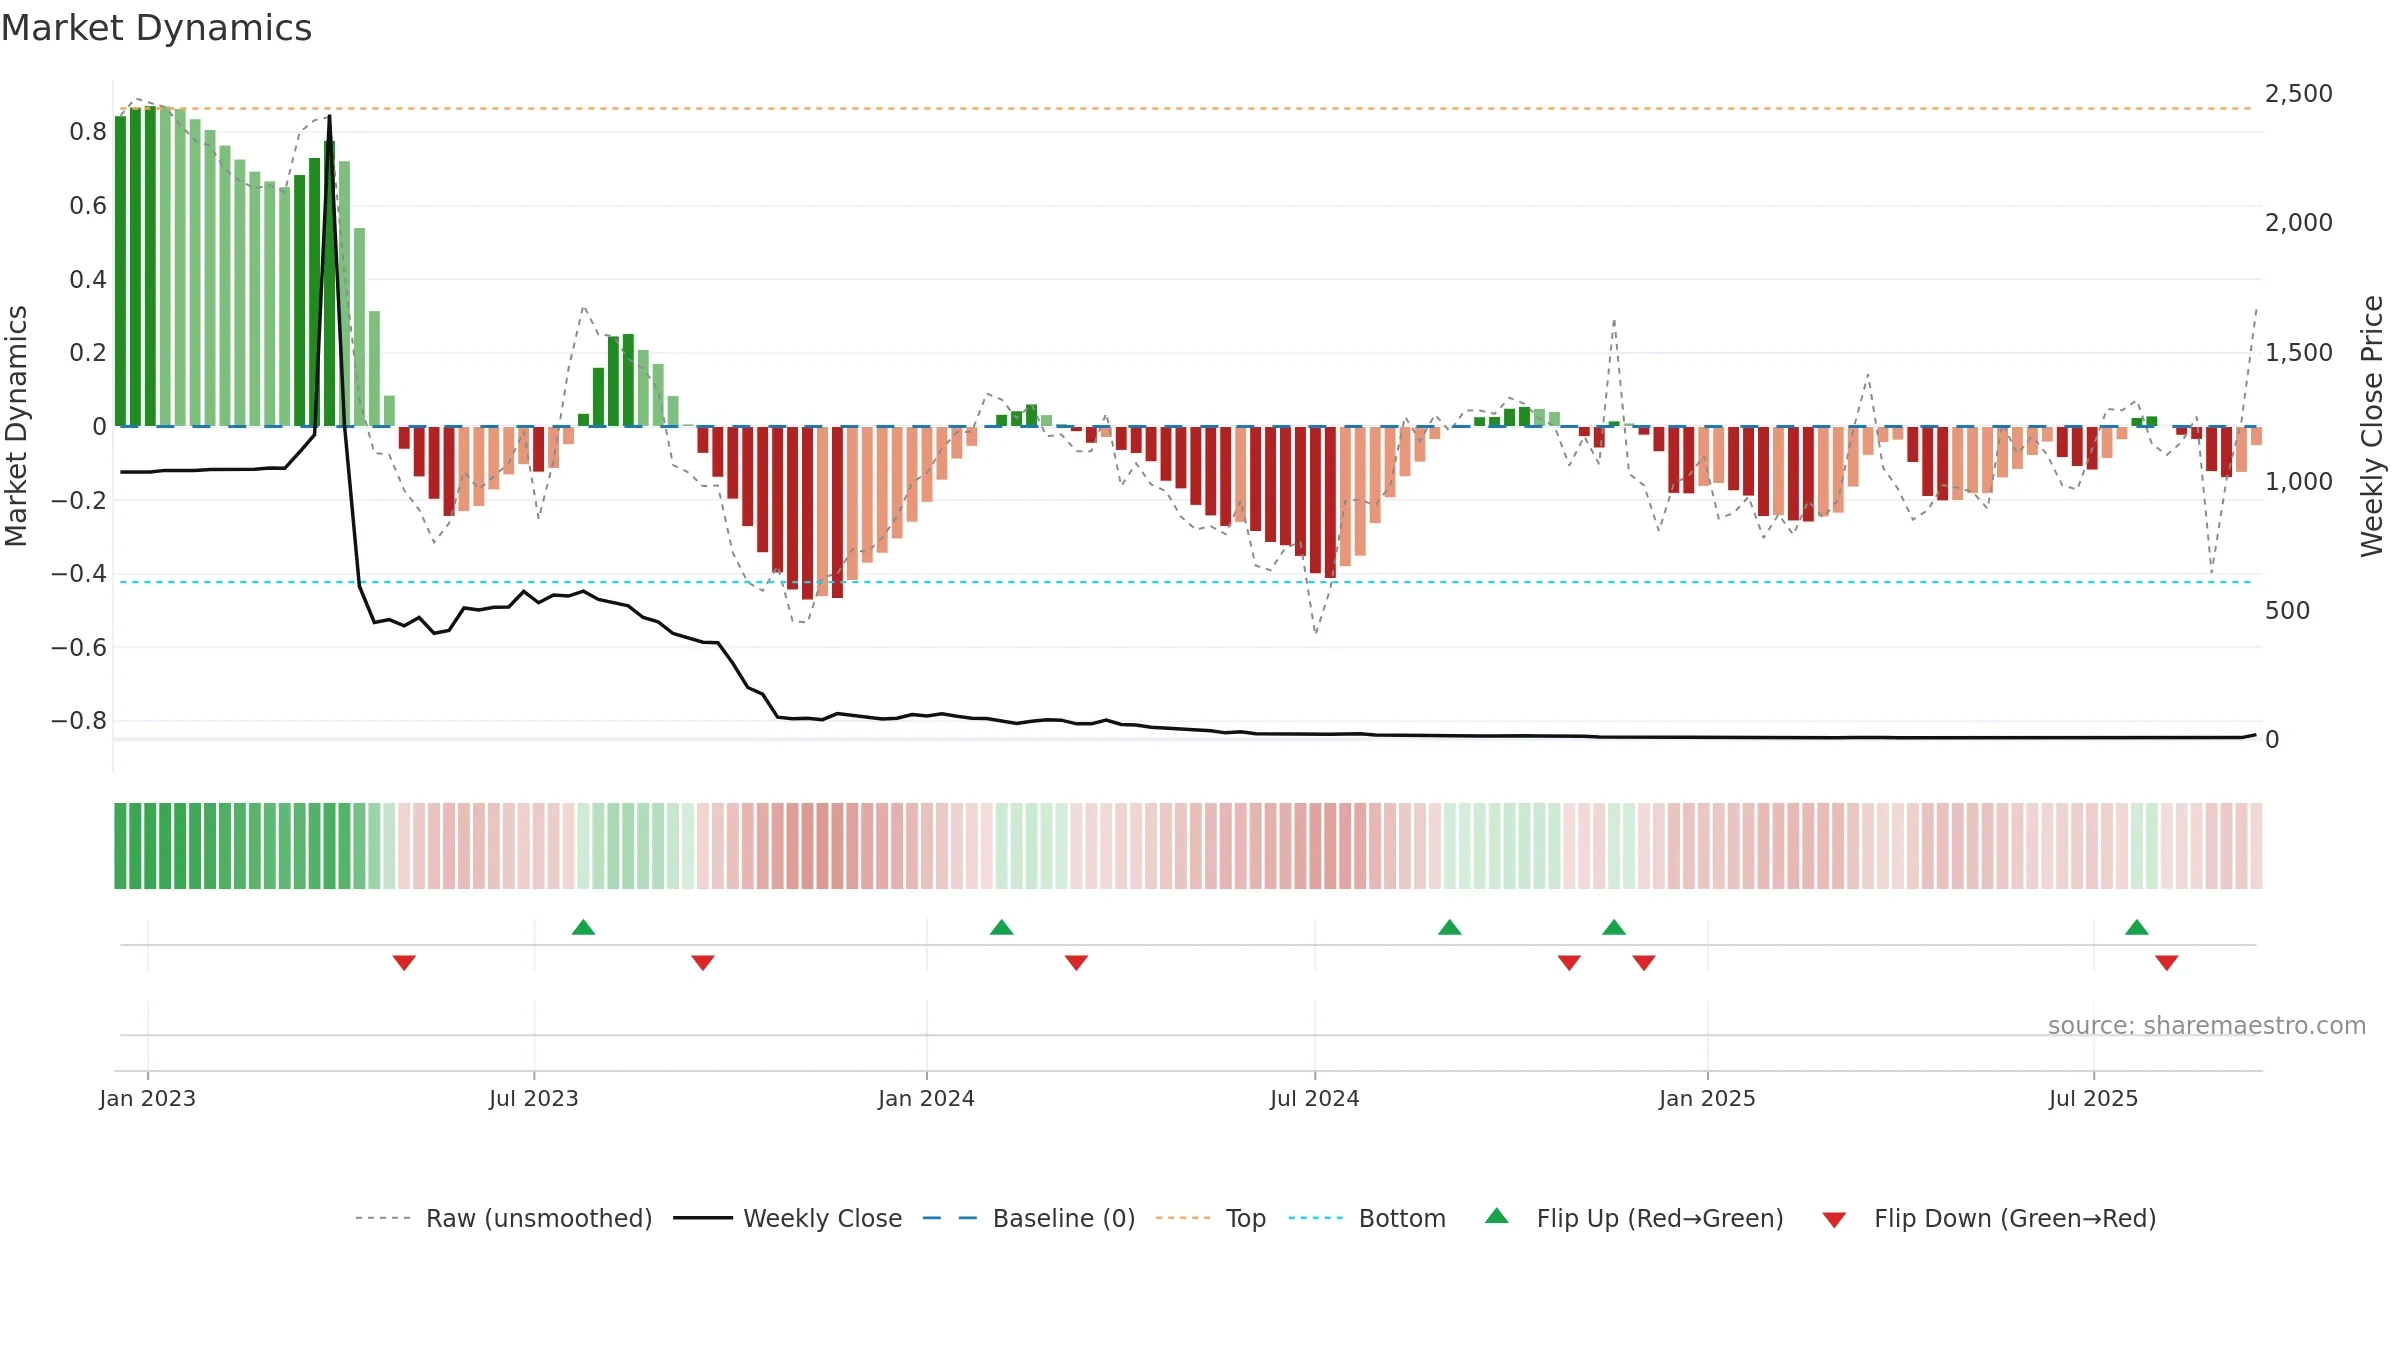
Task: Click the 1,500 right-axis tick label
Action: pyautogui.click(x=2298, y=352)
